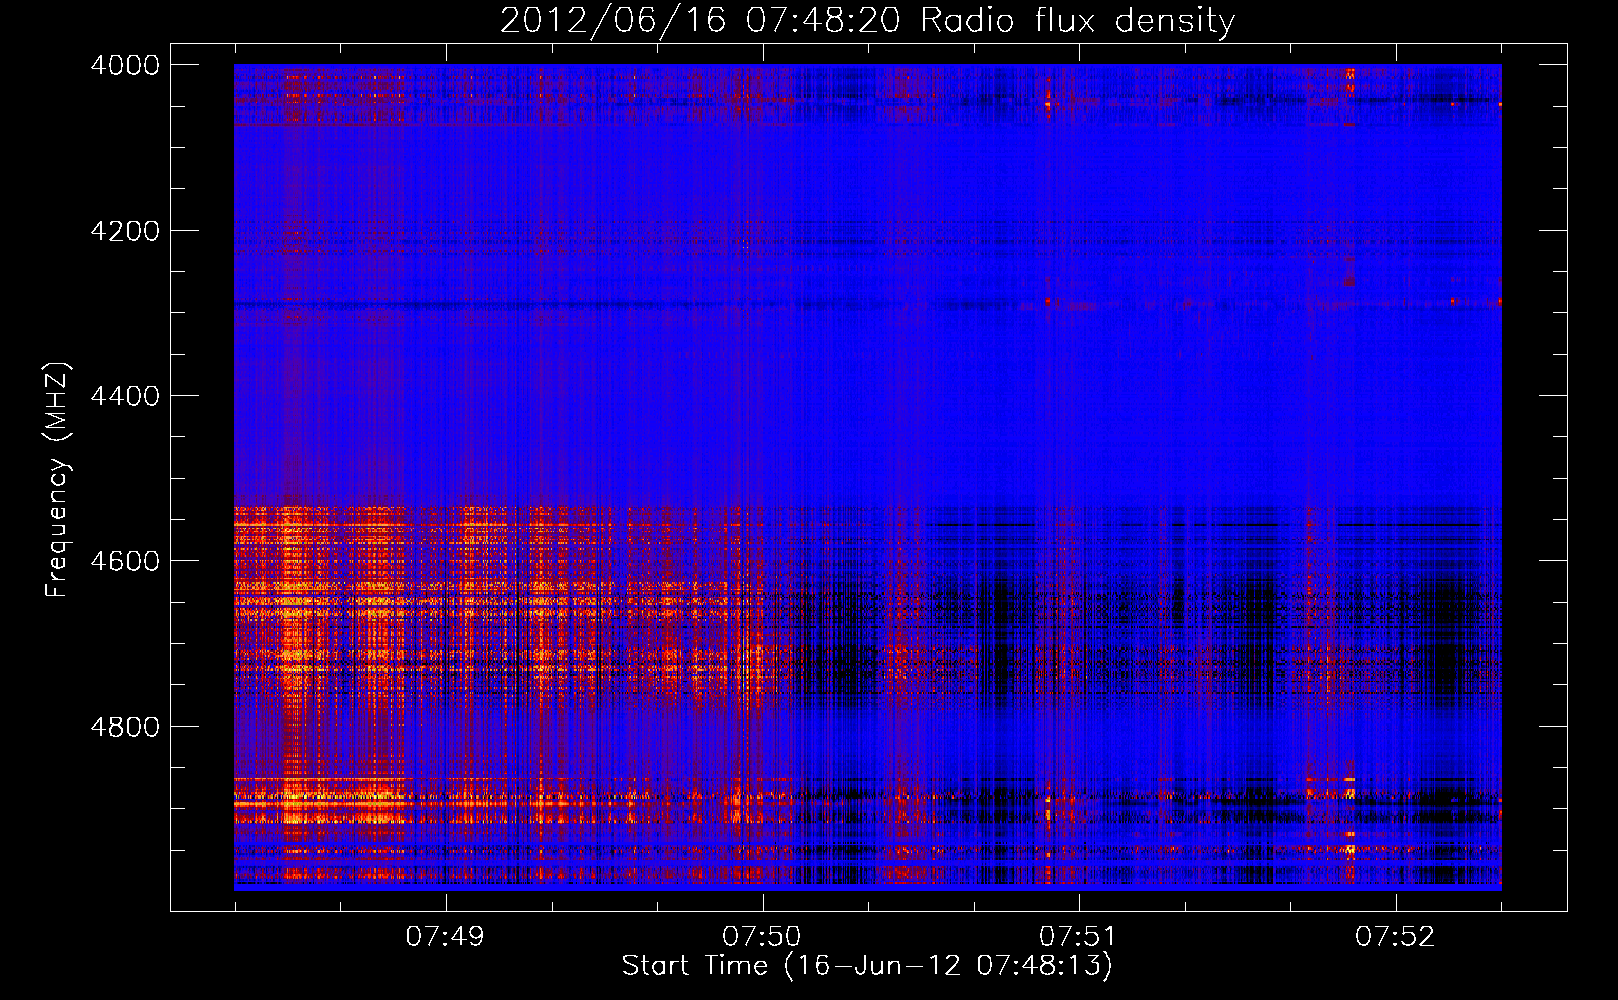Viewport: 1618px width, 1000px height.
Task: Select the 4000 frequency axis label
Action: coord(125,65)
